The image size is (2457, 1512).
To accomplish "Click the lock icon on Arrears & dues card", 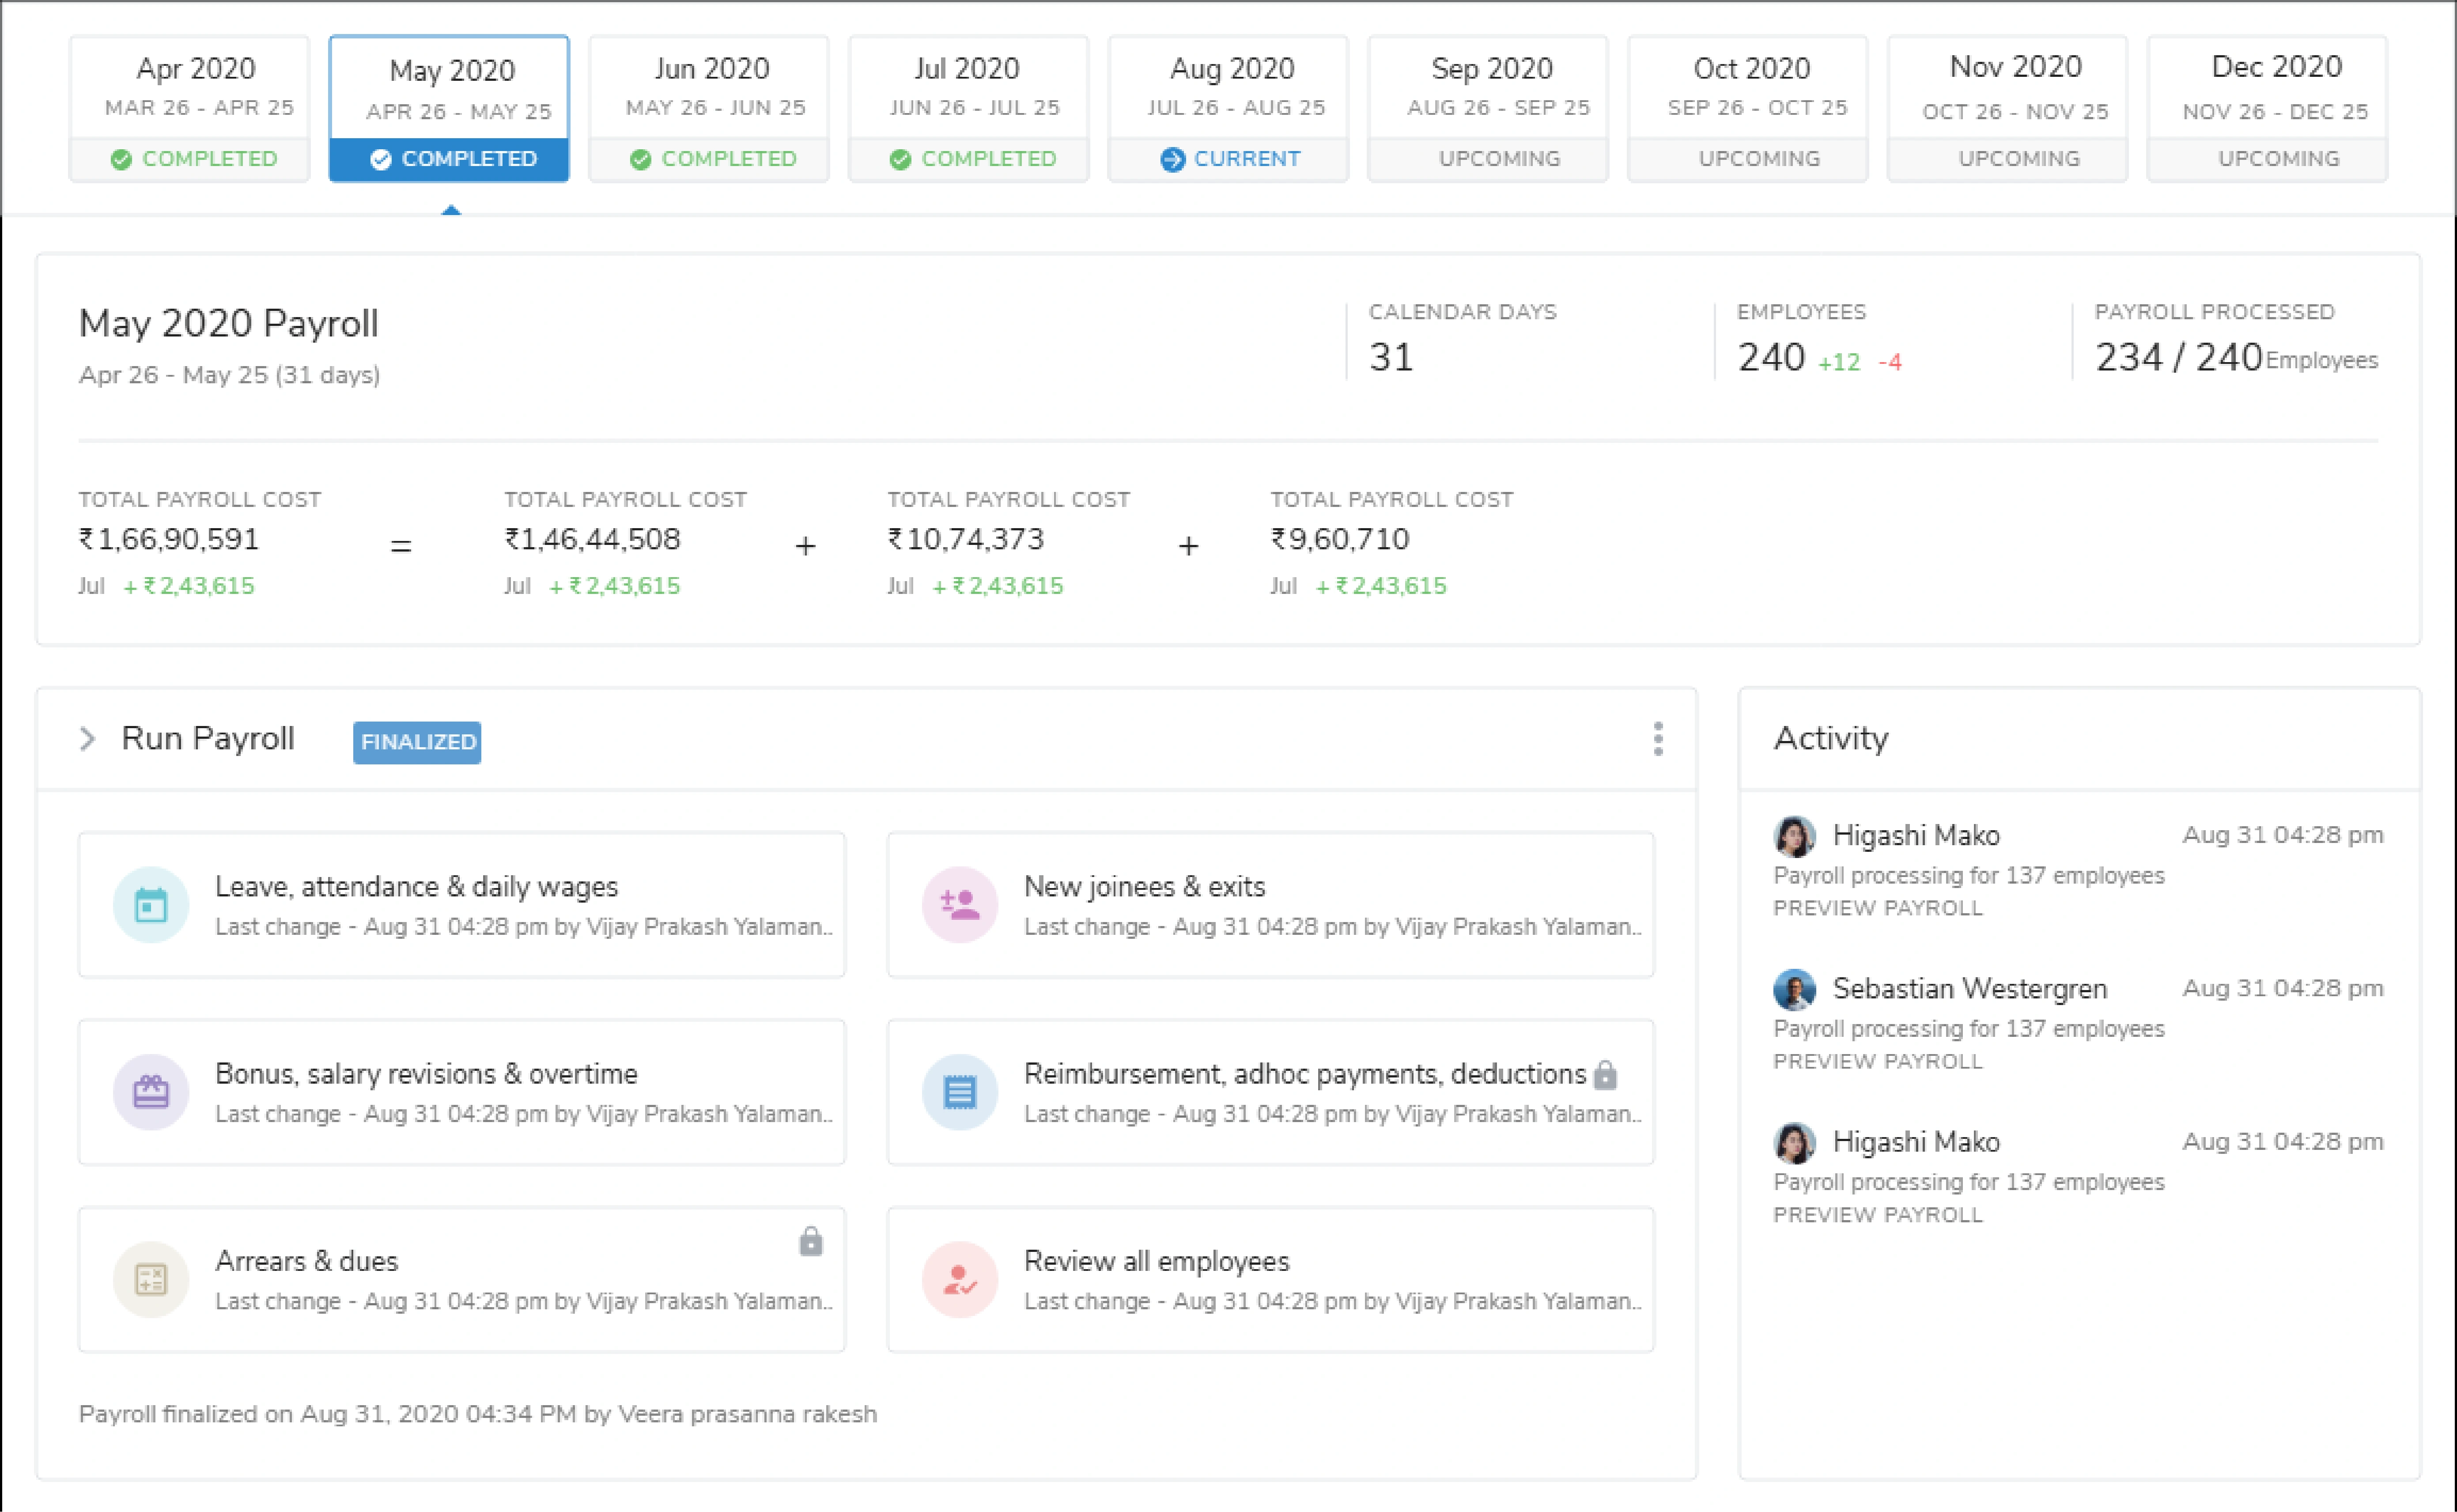I will pyautogui.click(x=811, y=1242).
